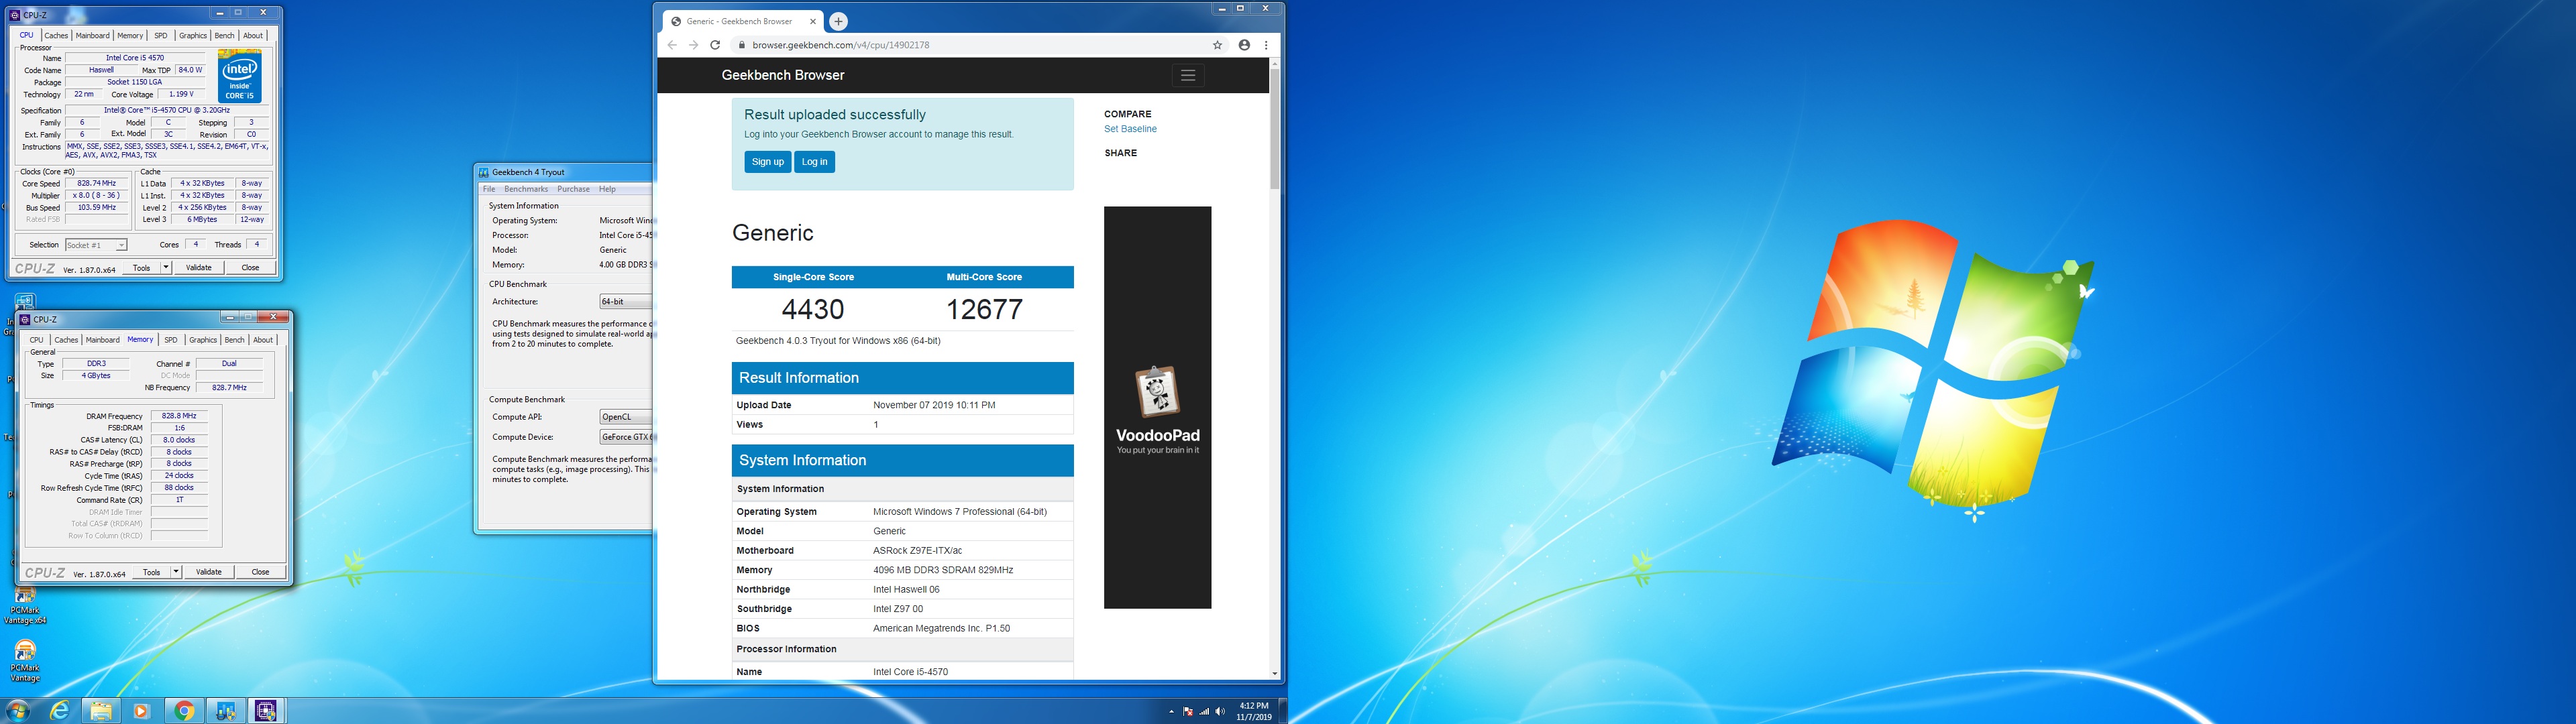
Task: Open Benchmarks menu in Geekbench 4
Action: point(526,189)
